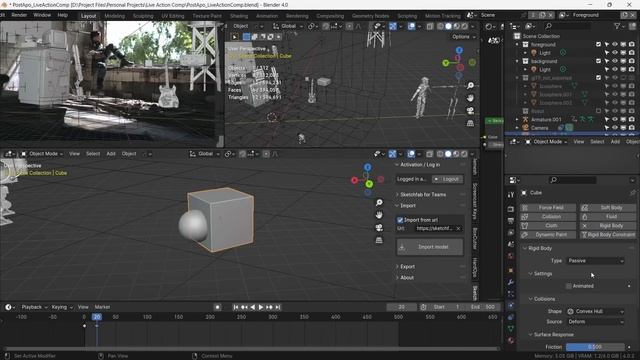Switch to the Modeling workspace tab

click(115, 16)
